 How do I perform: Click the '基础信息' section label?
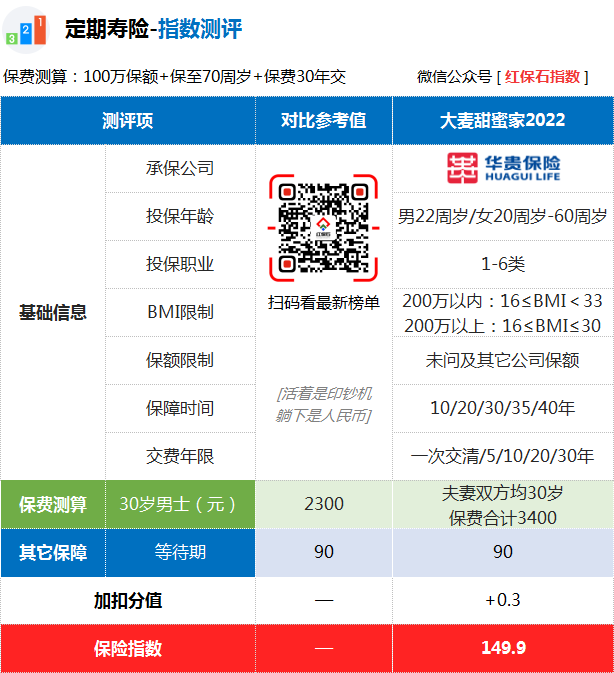click(53, 312)
